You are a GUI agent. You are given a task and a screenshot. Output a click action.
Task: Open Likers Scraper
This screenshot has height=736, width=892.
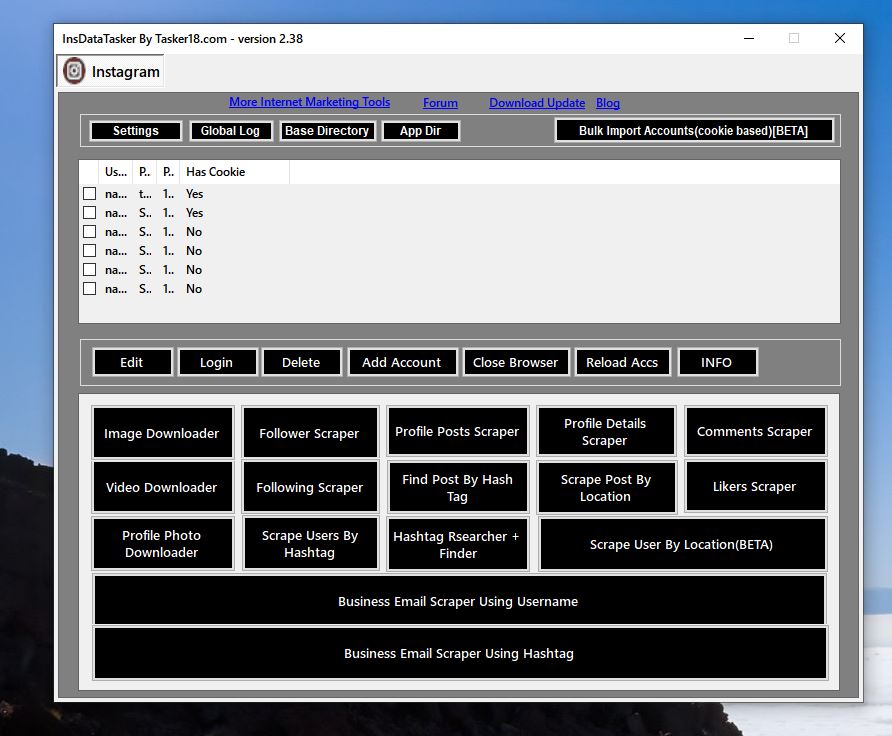(755, 486)
